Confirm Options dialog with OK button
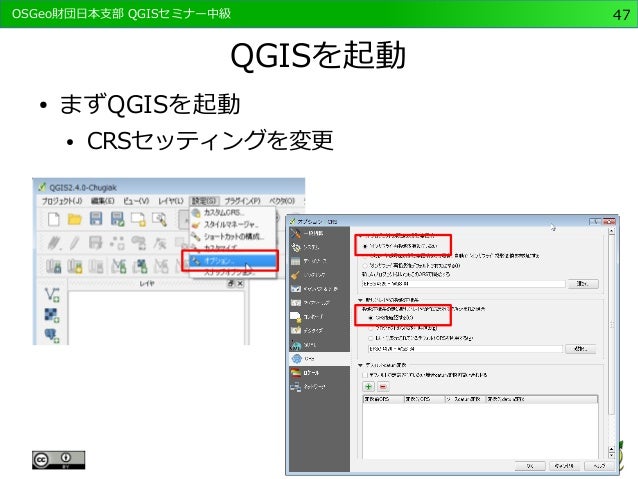This screenshot has width=638, height=479. pyautogui.click(x=530, y=466)
